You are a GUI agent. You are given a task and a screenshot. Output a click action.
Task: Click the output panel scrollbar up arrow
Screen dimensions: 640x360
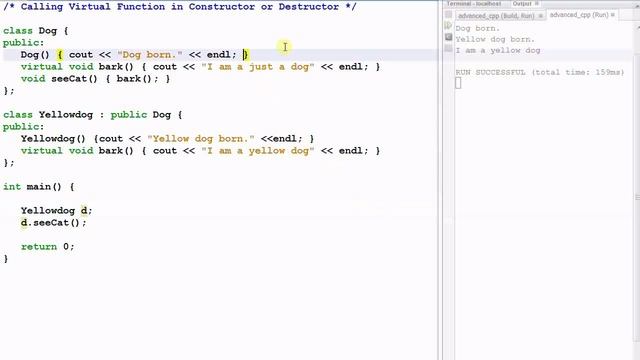(637, 27)
